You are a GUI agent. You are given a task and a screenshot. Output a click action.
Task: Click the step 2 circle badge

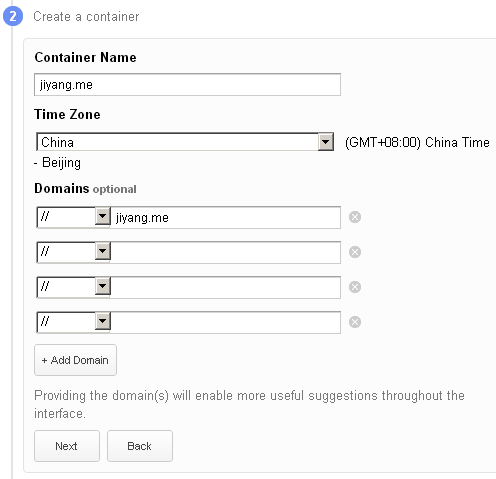pyautogui.click(x=13, y=16)
